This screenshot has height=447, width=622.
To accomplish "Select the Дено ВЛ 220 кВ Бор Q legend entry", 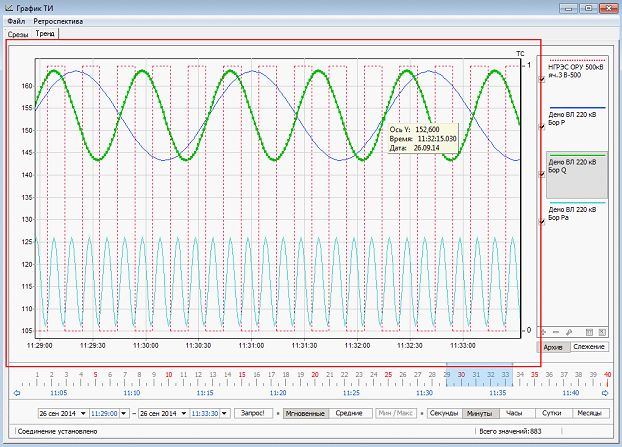I will pos(576,176).
